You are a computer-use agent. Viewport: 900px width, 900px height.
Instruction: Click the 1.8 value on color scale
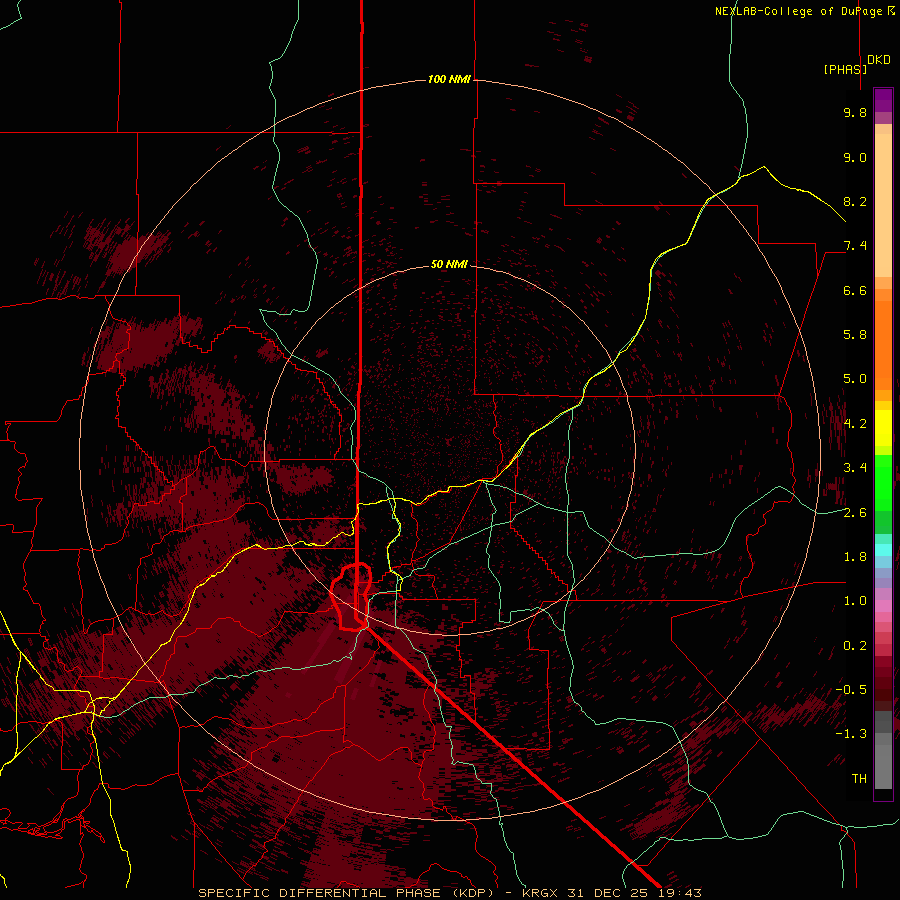(x=855, y=557)
